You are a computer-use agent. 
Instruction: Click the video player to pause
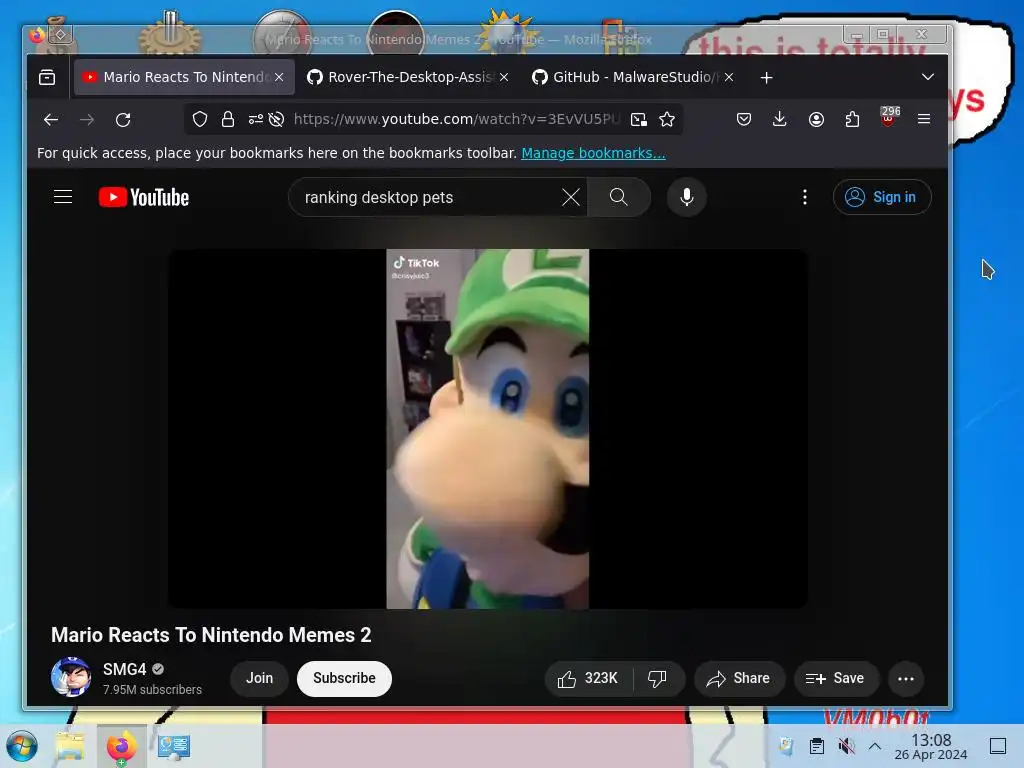(x=487, y=428)
